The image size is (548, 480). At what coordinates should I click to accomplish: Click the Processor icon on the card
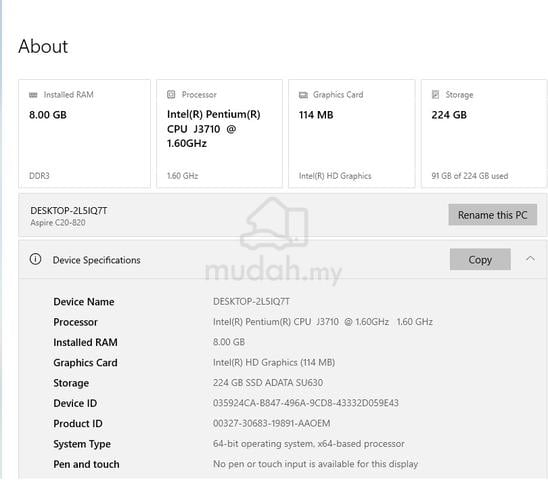click(x=171, y=94)
